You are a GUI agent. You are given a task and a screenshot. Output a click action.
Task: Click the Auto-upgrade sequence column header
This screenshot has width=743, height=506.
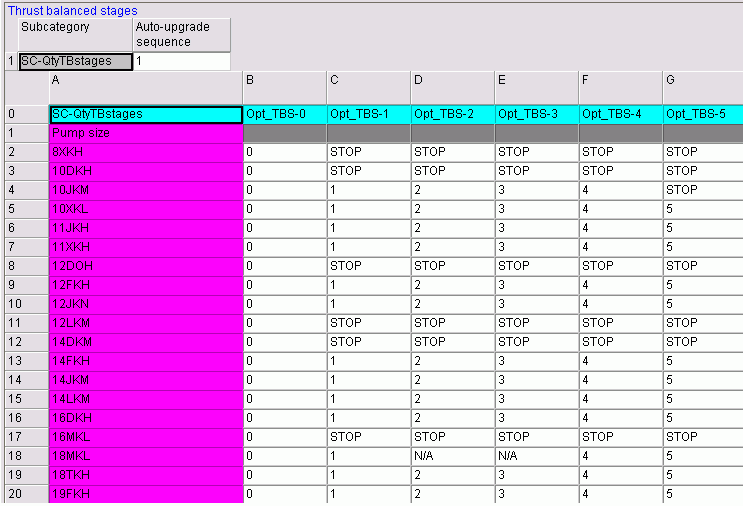(182, 35)
